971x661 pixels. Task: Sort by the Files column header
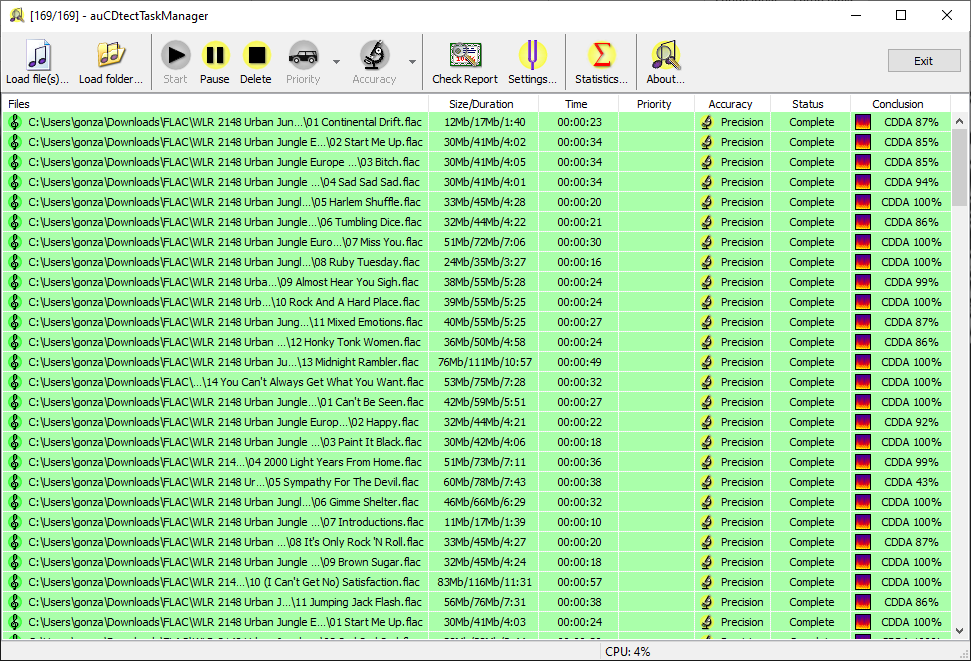click(215, 103)
